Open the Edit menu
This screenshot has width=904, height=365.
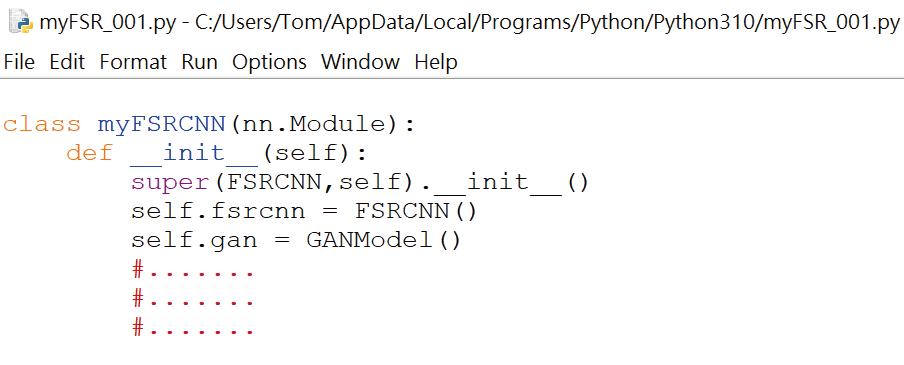pyautogui.click(x=67, y=62)
